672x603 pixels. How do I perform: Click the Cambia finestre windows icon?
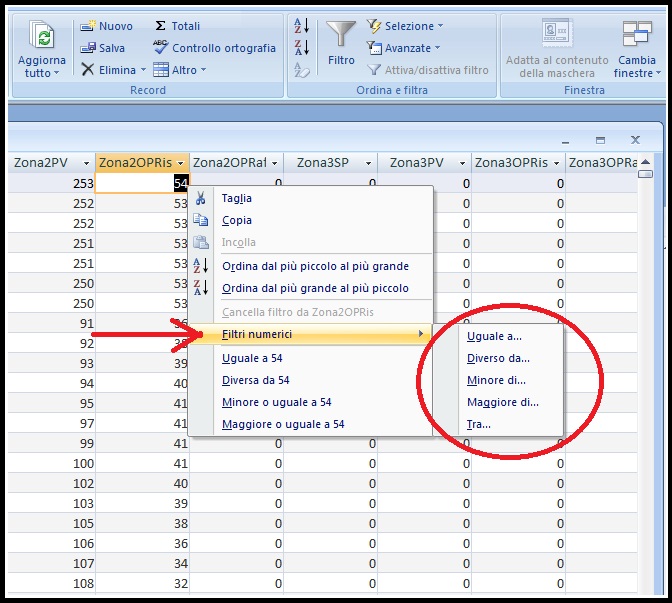point(637,34)
